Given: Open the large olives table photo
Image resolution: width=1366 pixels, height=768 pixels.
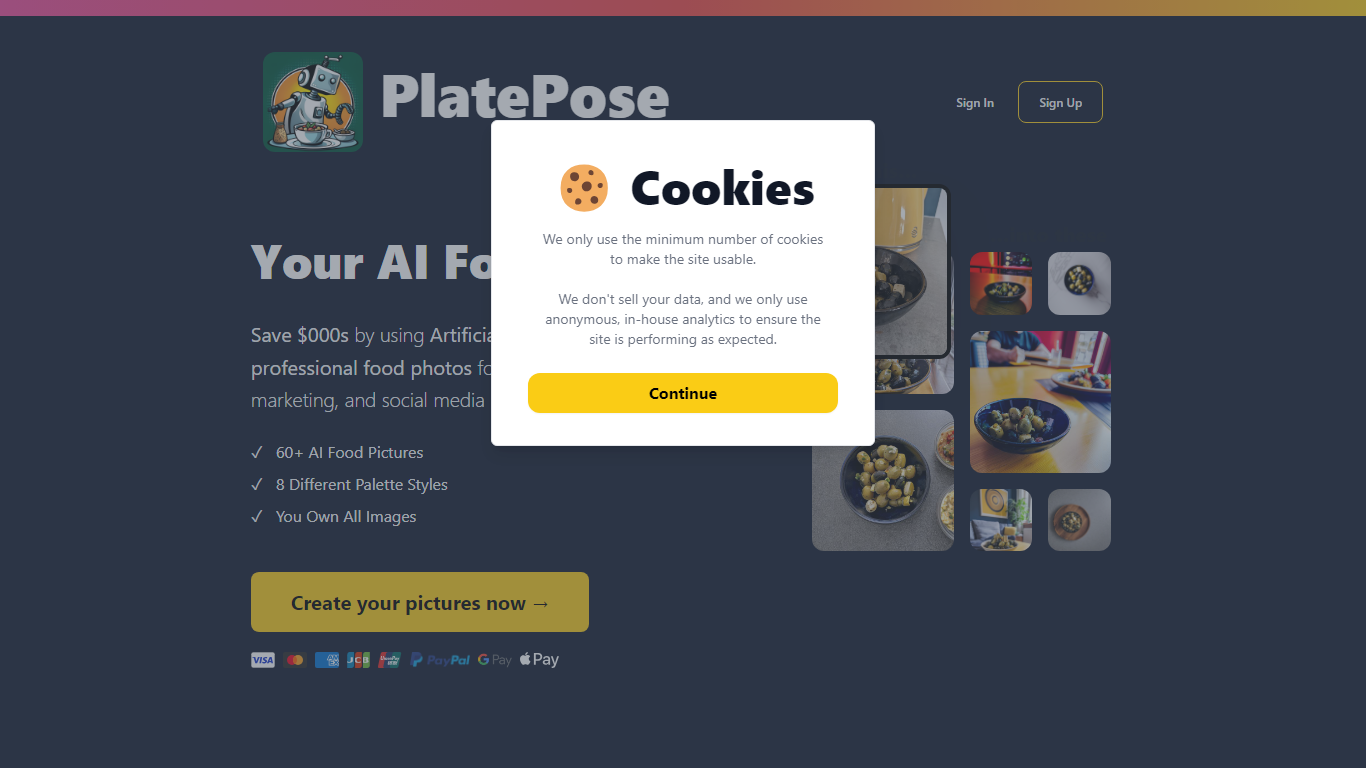Looking at the screenshot, I should point(1040,402).
